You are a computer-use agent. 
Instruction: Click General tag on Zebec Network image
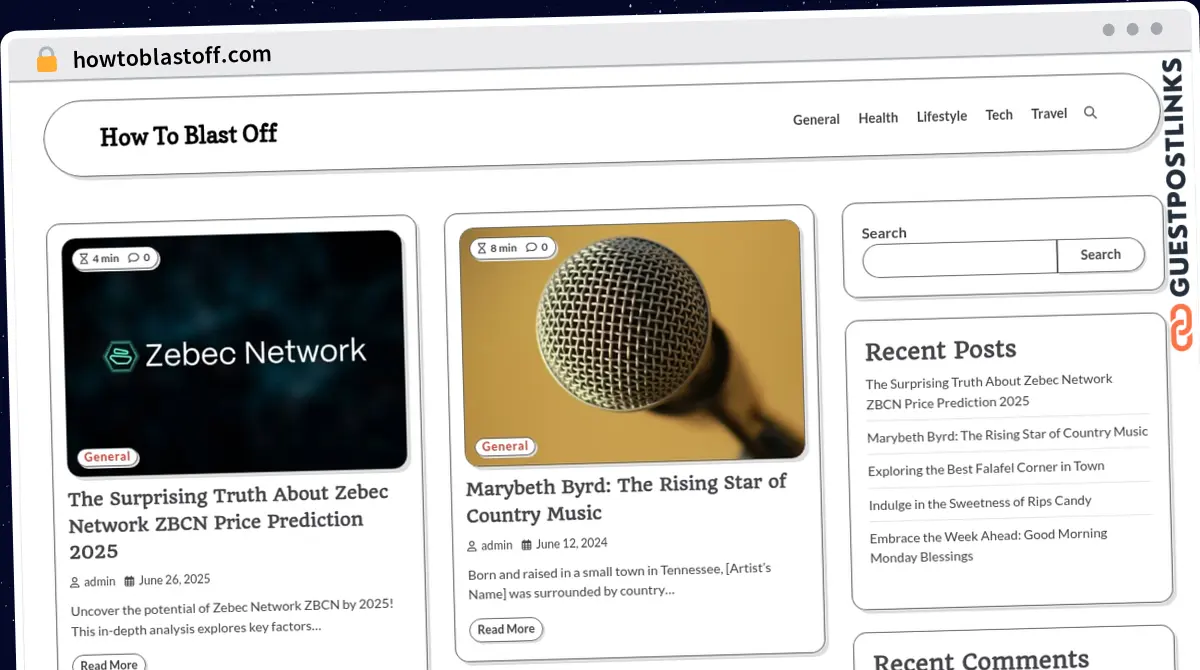click(x=107, y=457)
